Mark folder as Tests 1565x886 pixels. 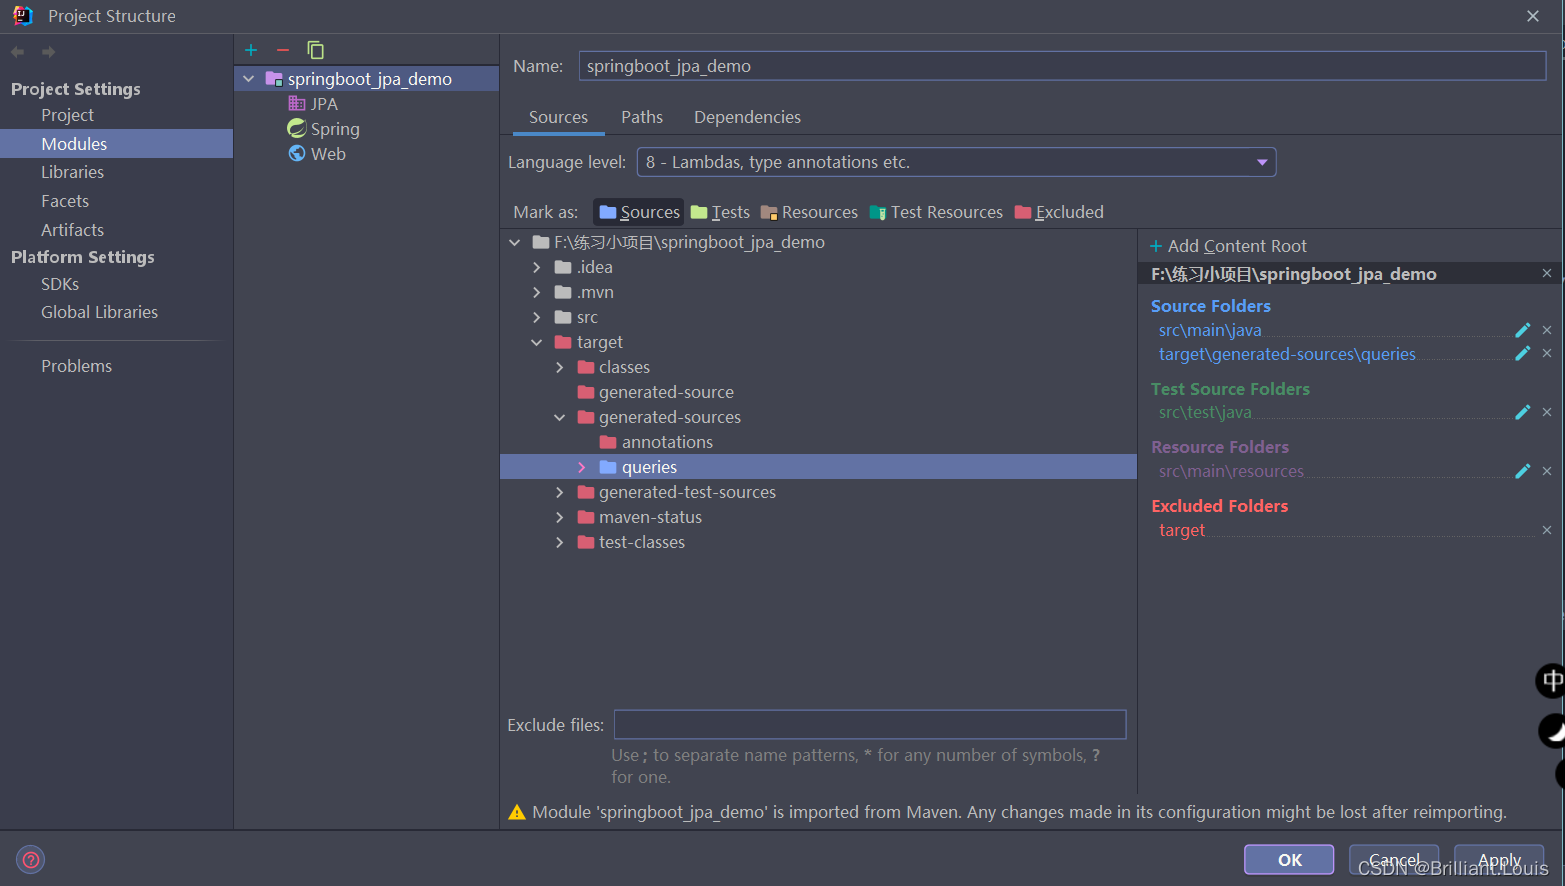(720, 212)
